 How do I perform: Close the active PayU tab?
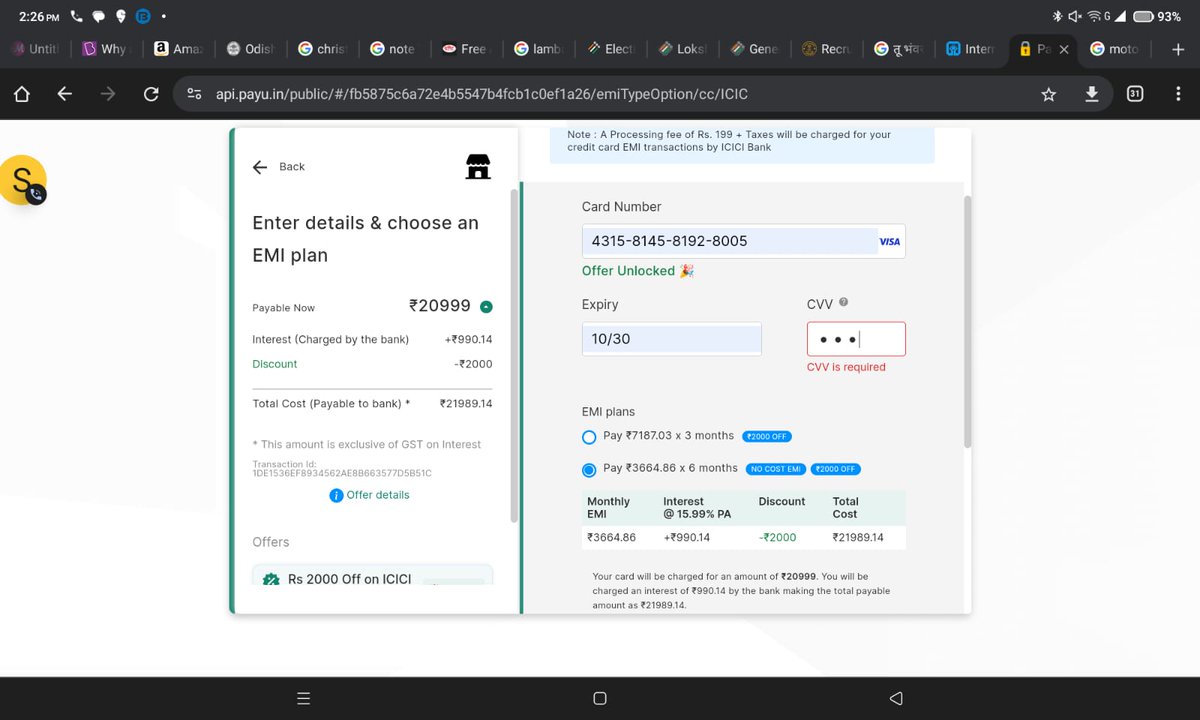[1063, 49]
